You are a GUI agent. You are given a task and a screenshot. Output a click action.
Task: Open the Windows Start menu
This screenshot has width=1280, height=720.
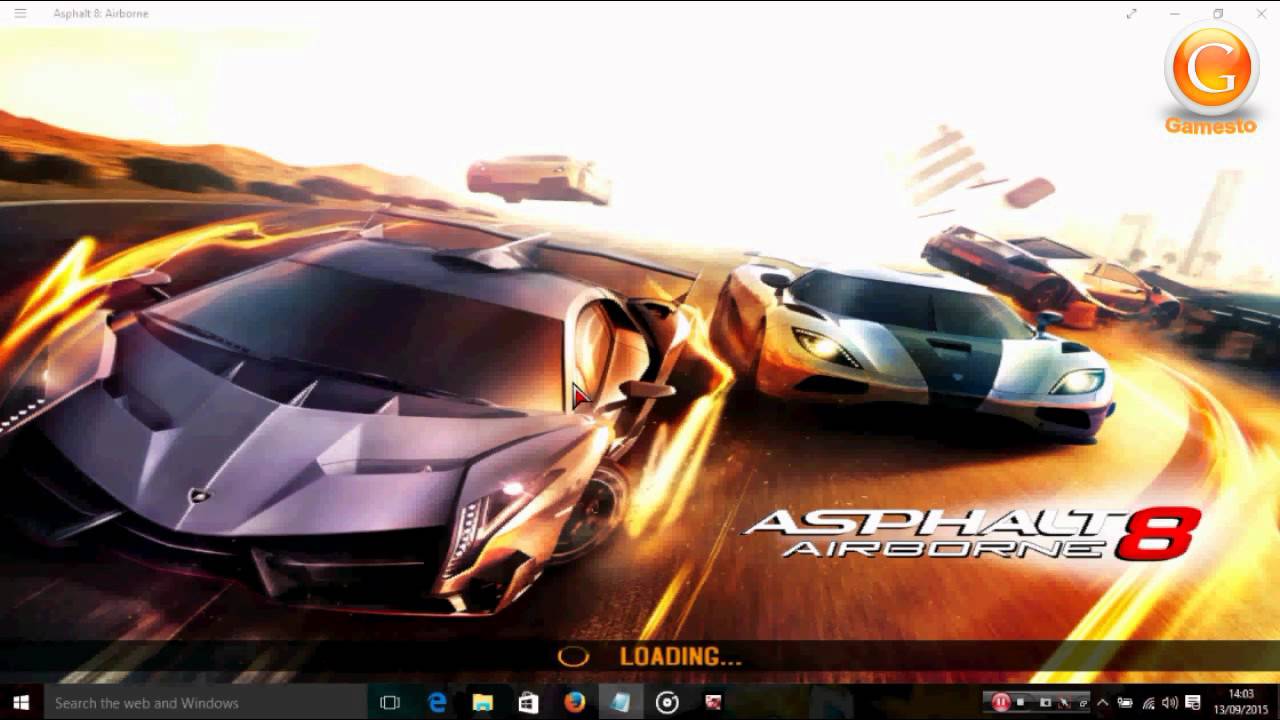20,703
